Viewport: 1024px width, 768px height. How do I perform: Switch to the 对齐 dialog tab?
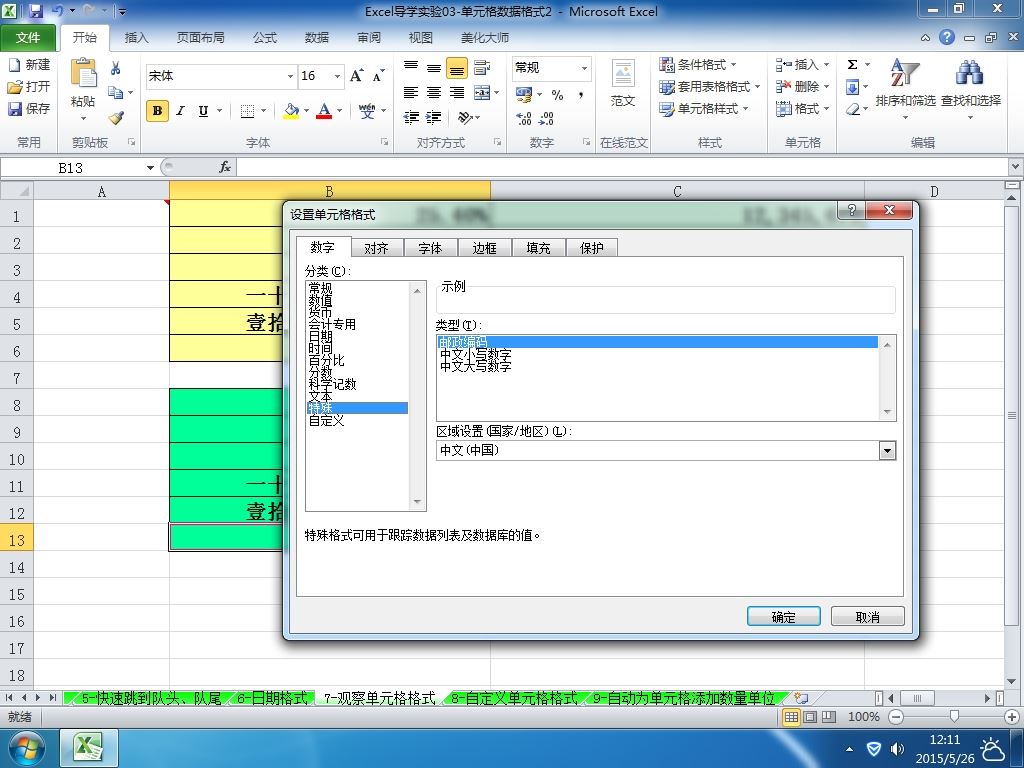click(x=376, y=248)
